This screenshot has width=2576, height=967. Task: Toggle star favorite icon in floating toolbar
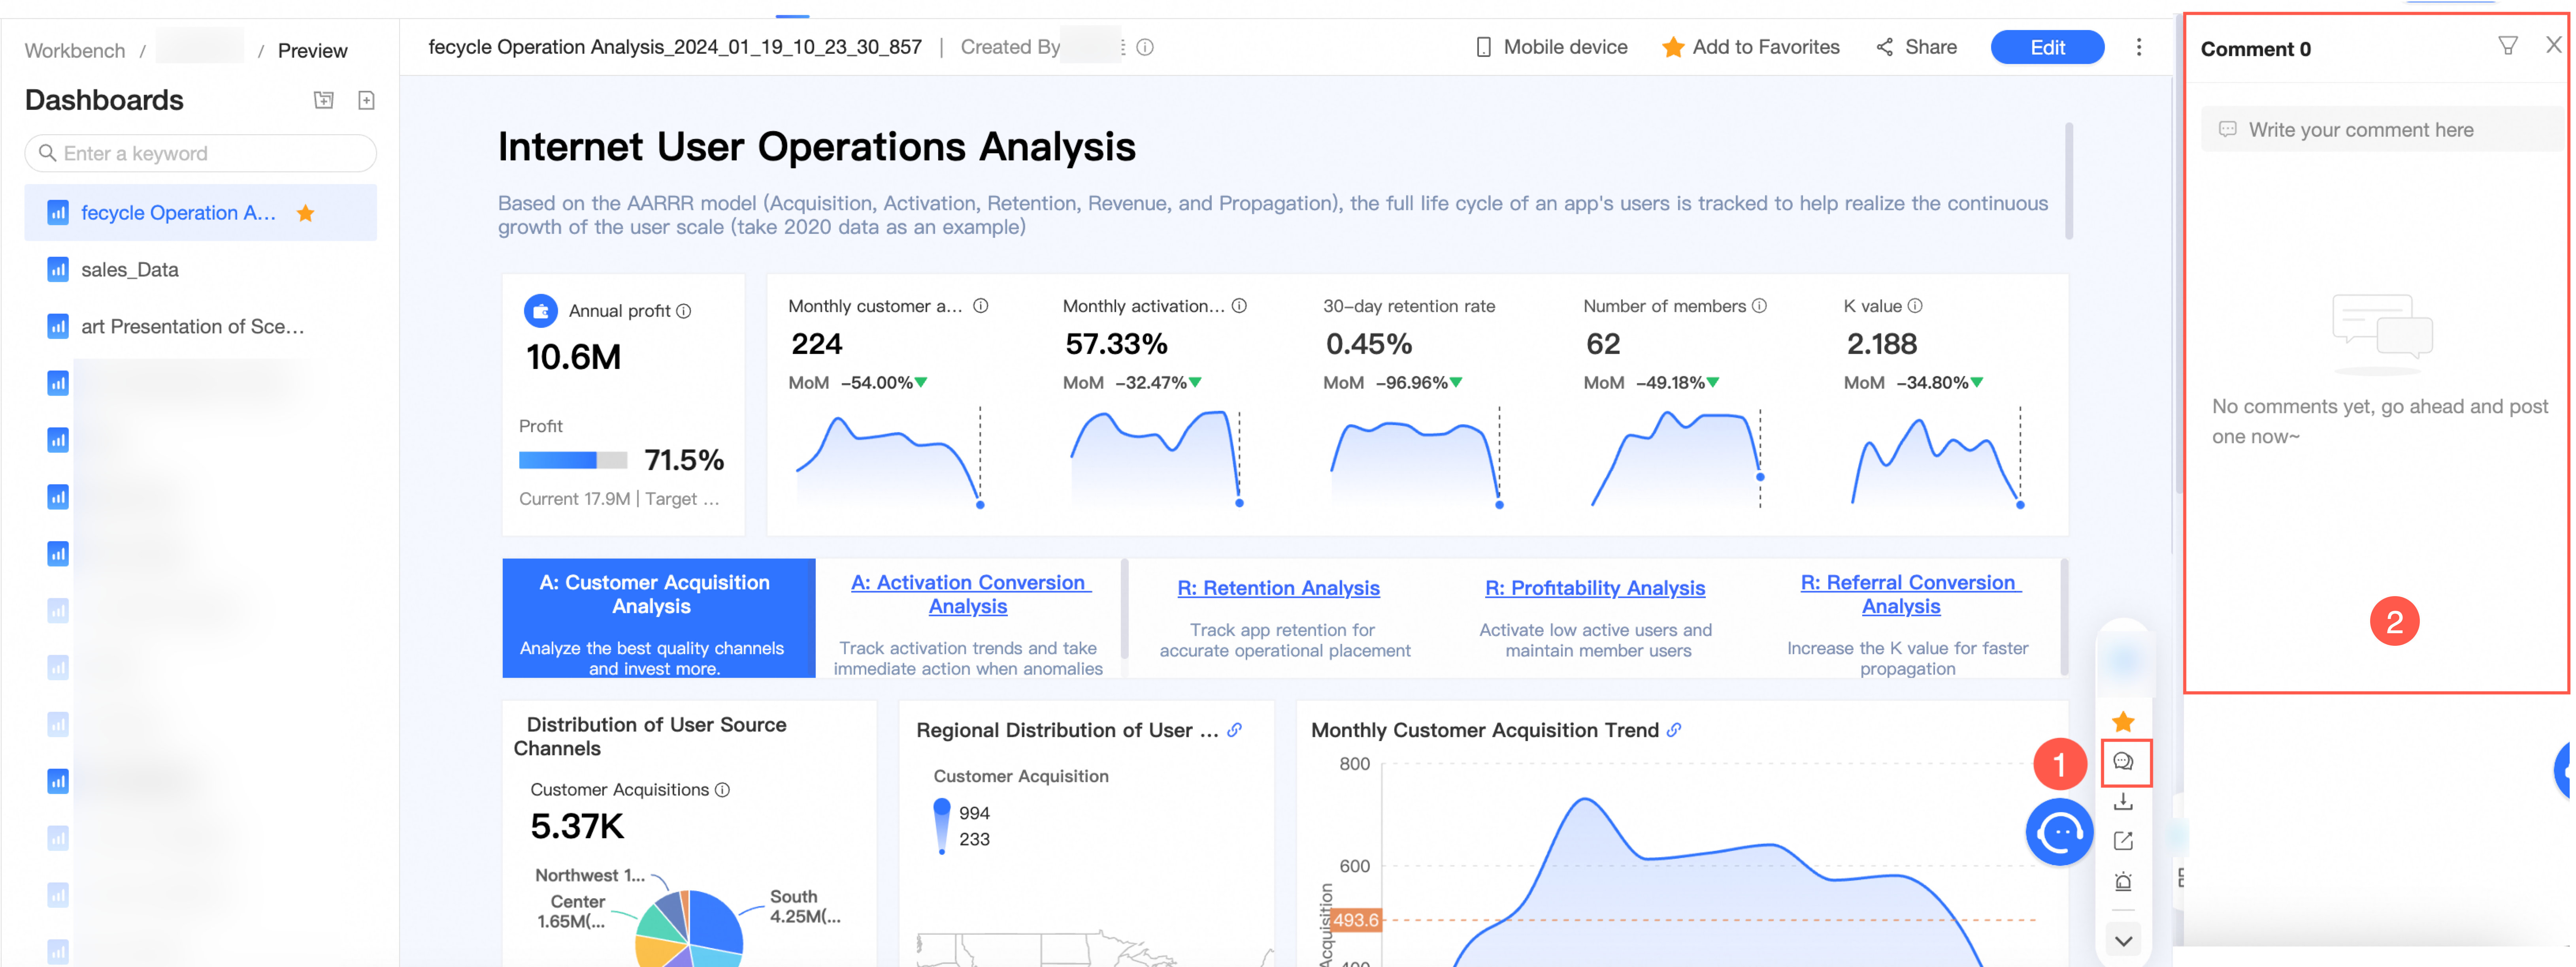click(x=2123, y=721)
